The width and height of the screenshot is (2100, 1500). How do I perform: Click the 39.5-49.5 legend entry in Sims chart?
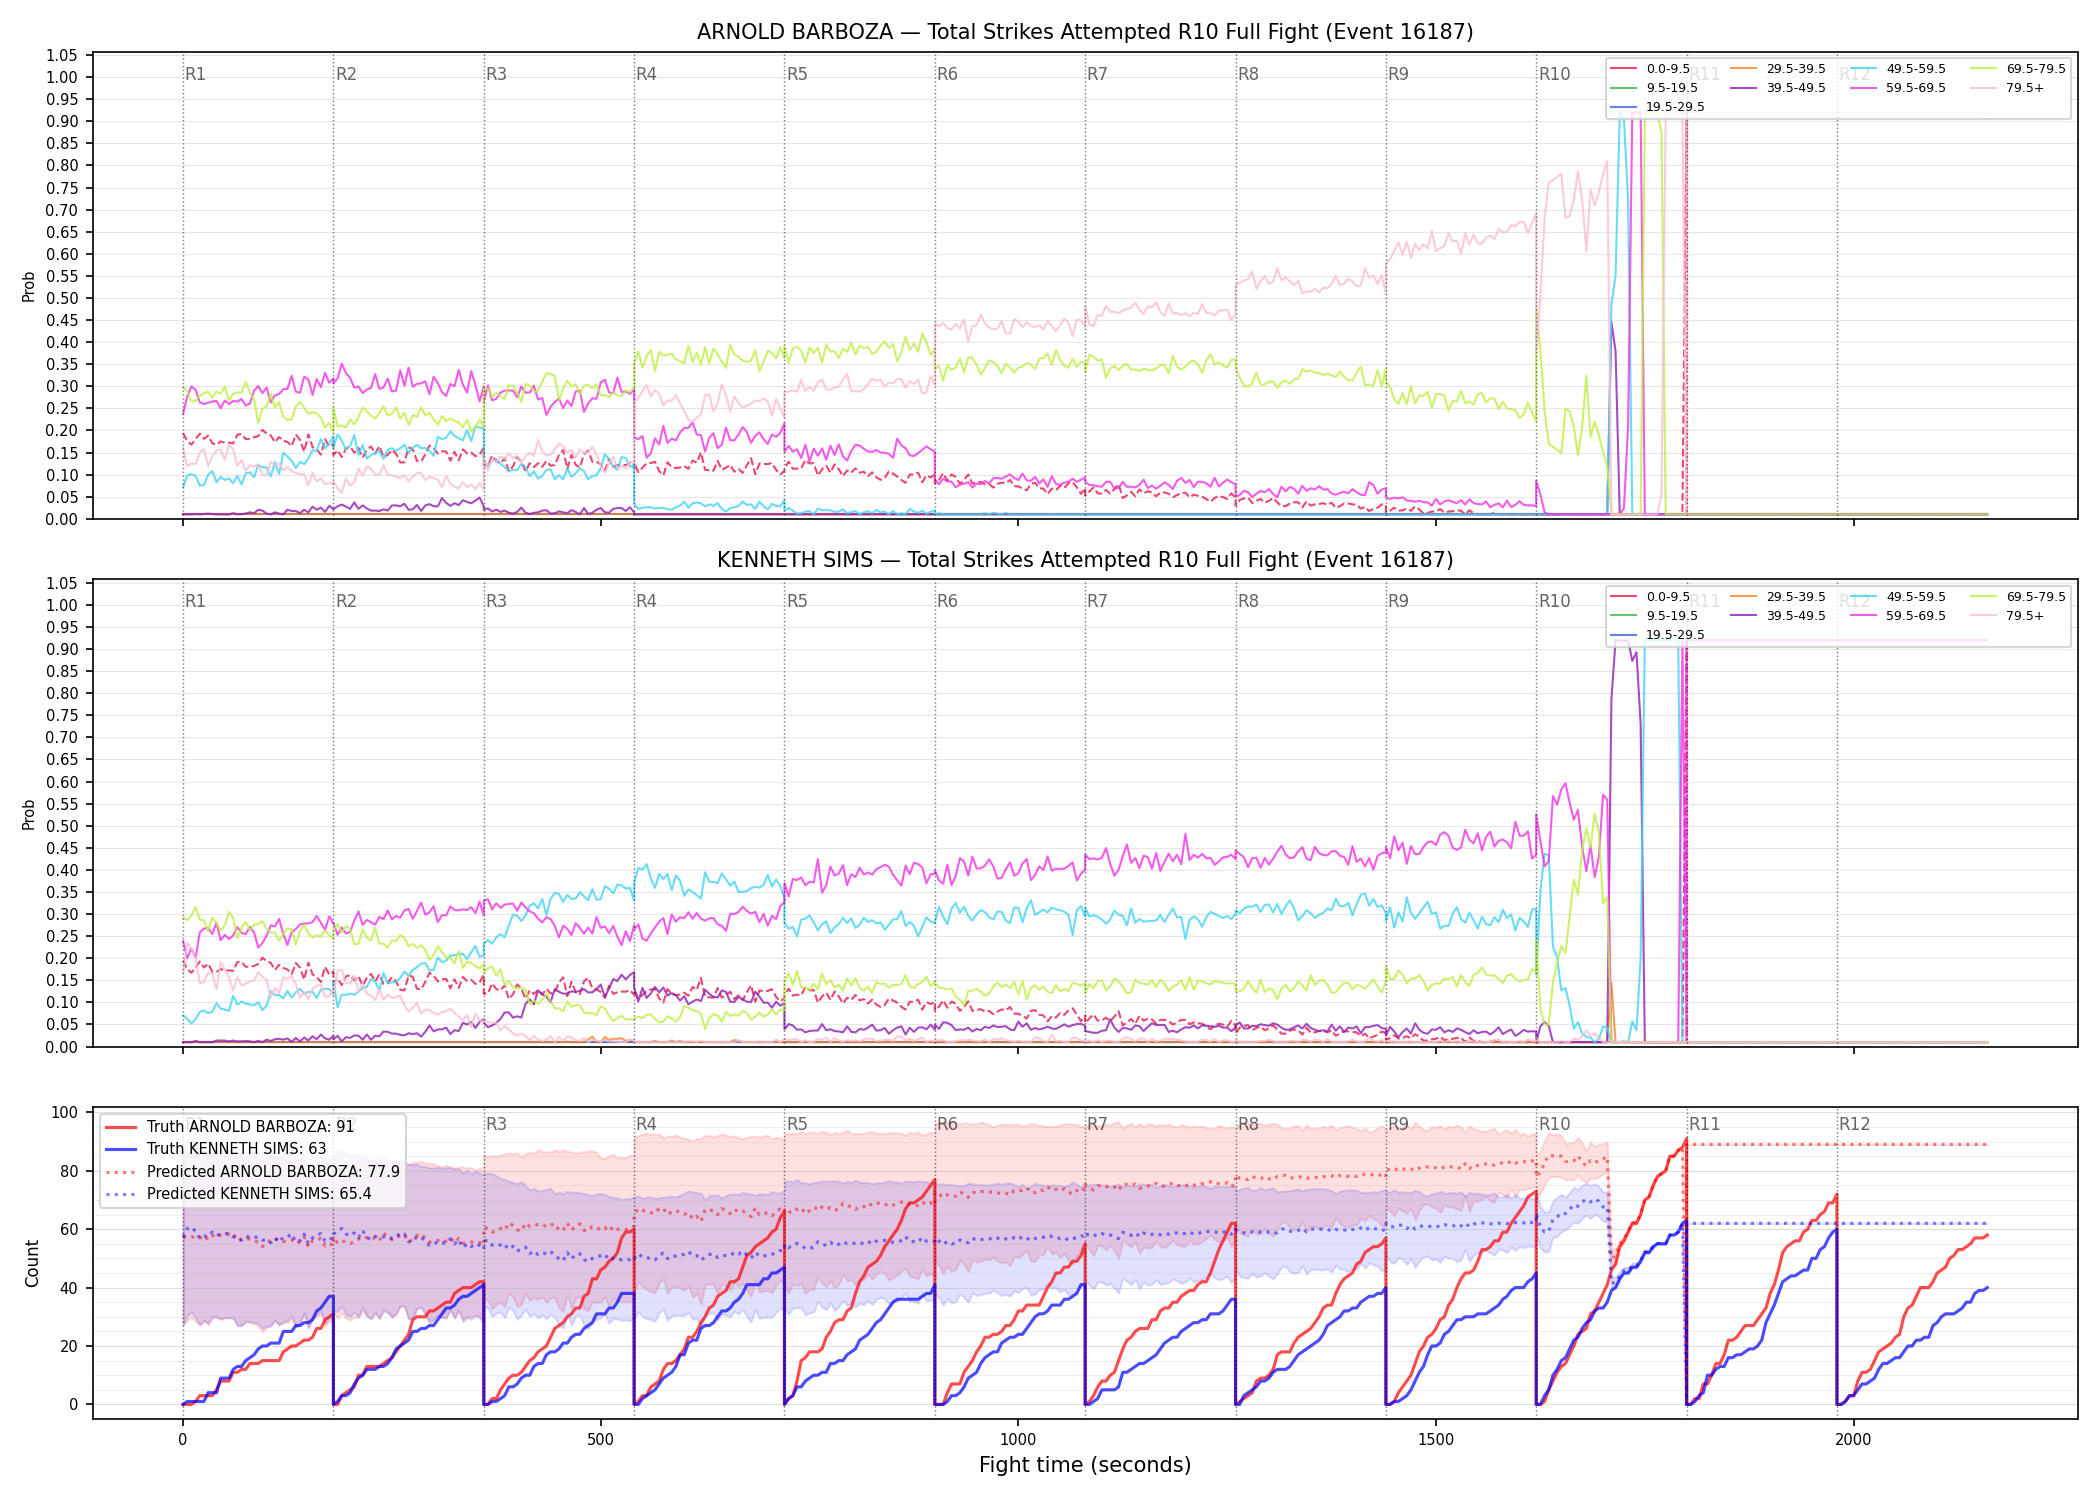click(x=1778, y=616)
